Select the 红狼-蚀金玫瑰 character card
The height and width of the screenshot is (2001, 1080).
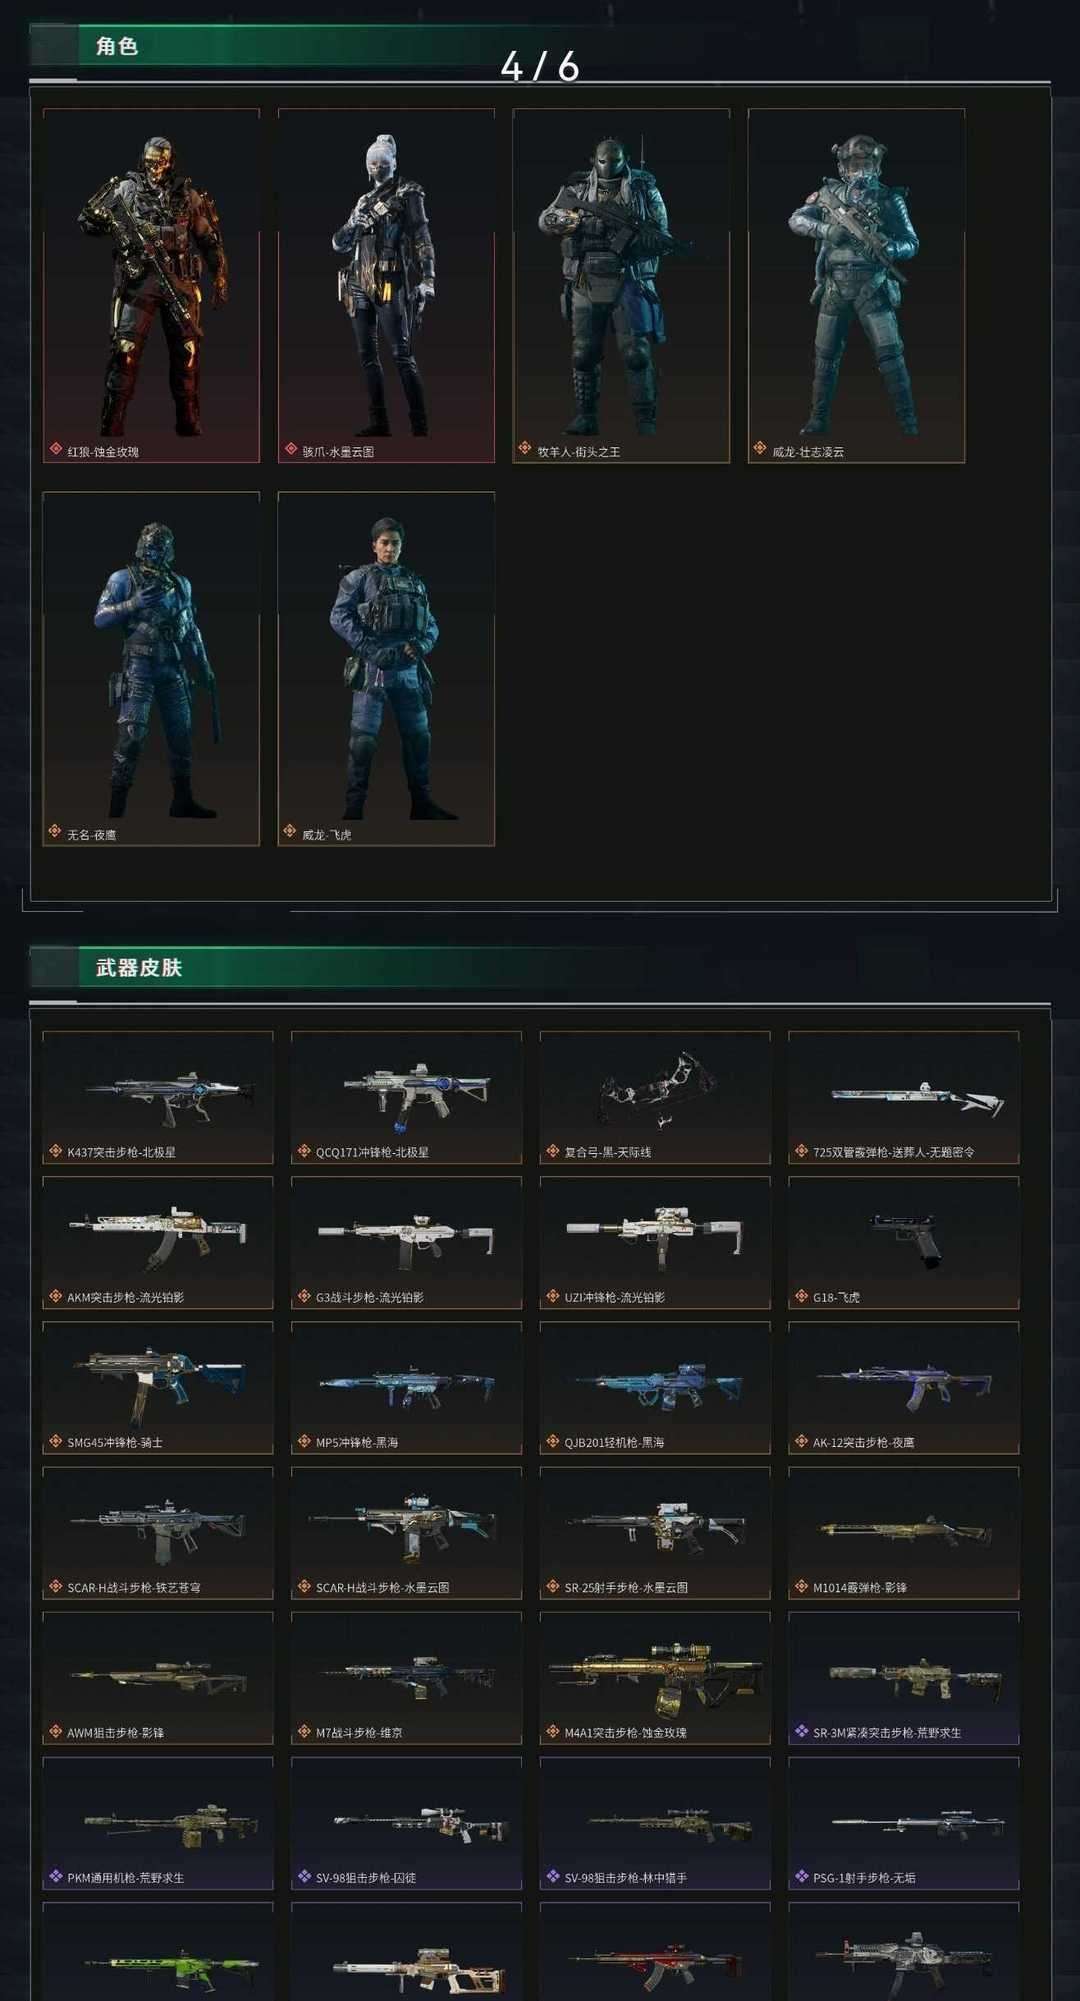pos(151,286)
